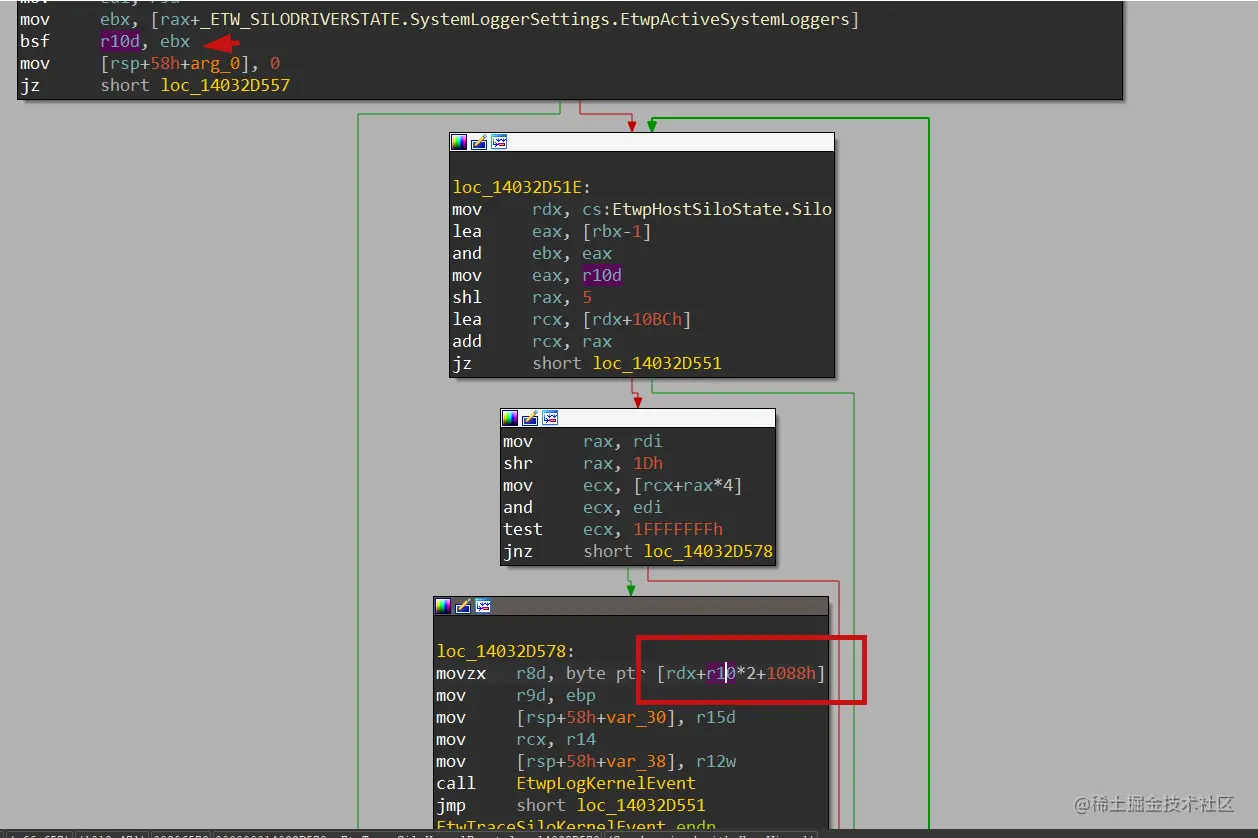Follow 'loc_14032D551' in the jz line

657,363
